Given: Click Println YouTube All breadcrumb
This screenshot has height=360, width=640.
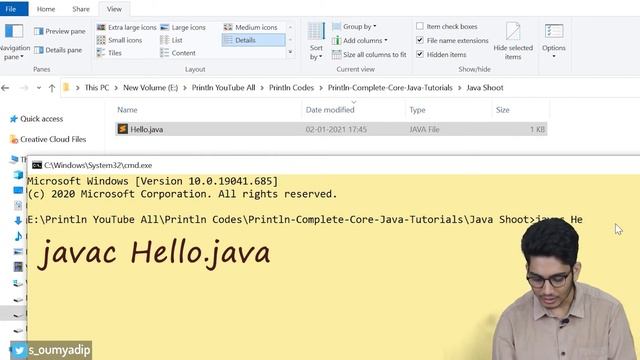Looking at the screenshot, I should coord(223,88).
